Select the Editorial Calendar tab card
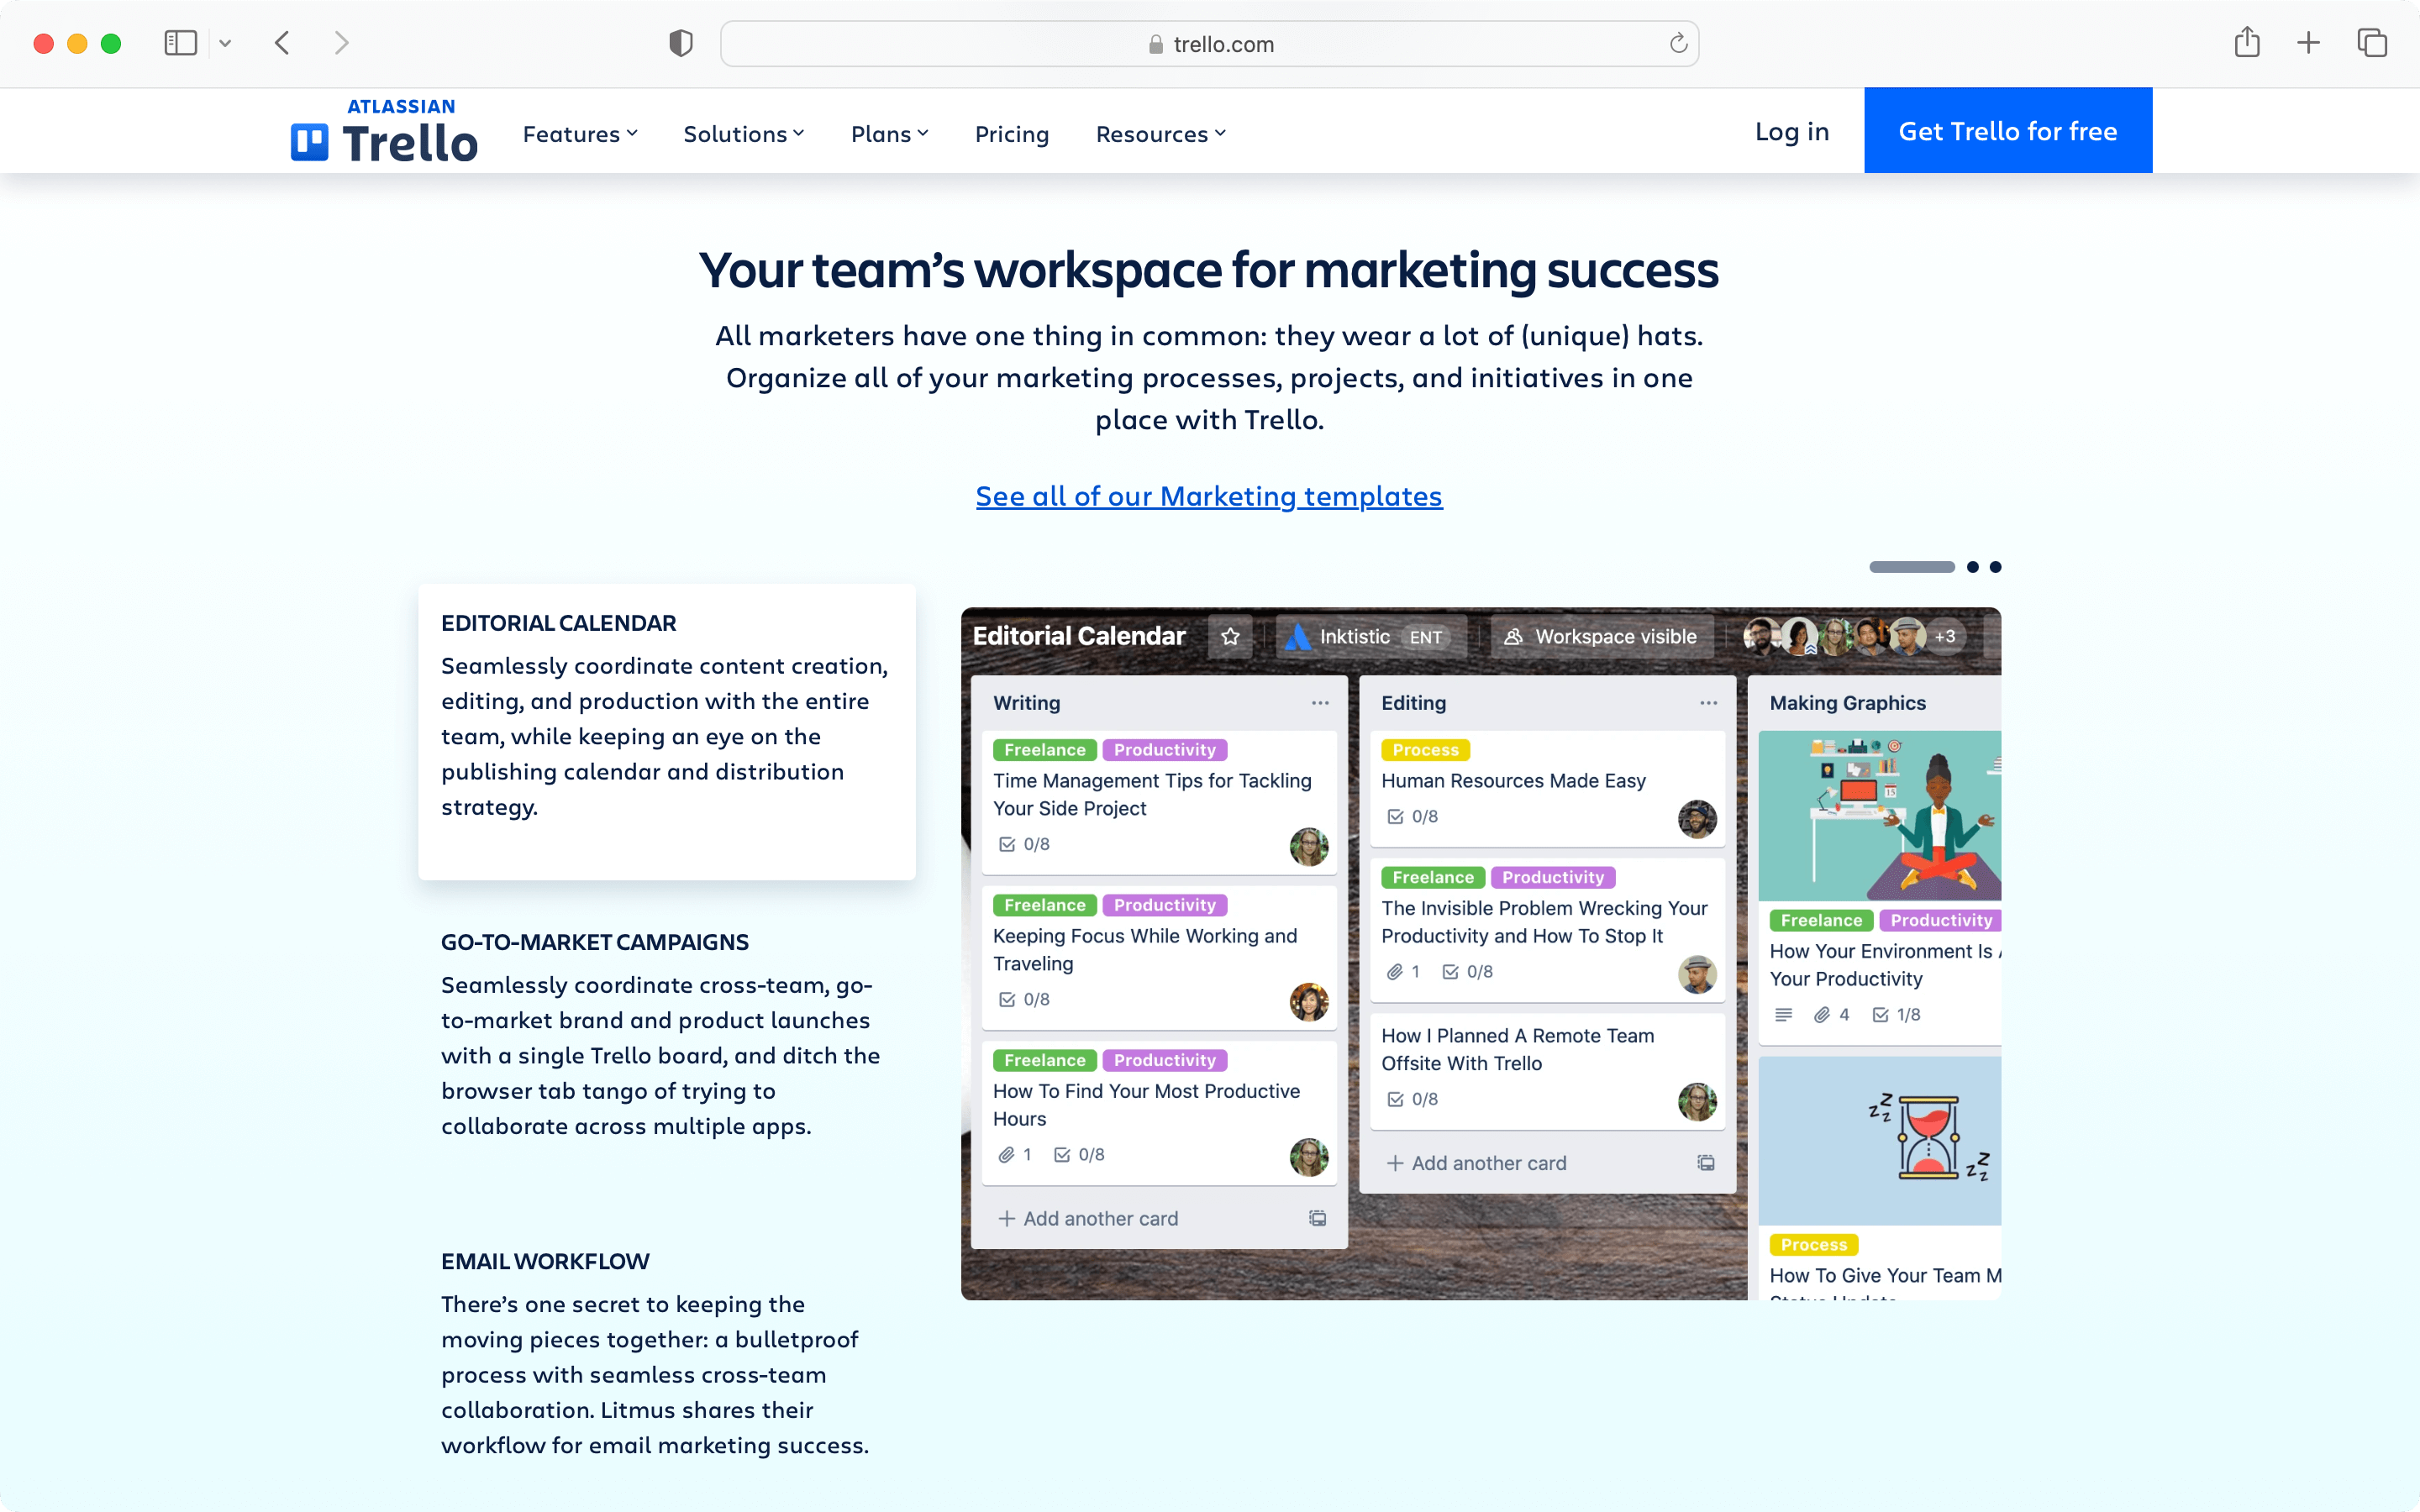The height and width of the screenshot is (1512, 2420). click(667, 732)
